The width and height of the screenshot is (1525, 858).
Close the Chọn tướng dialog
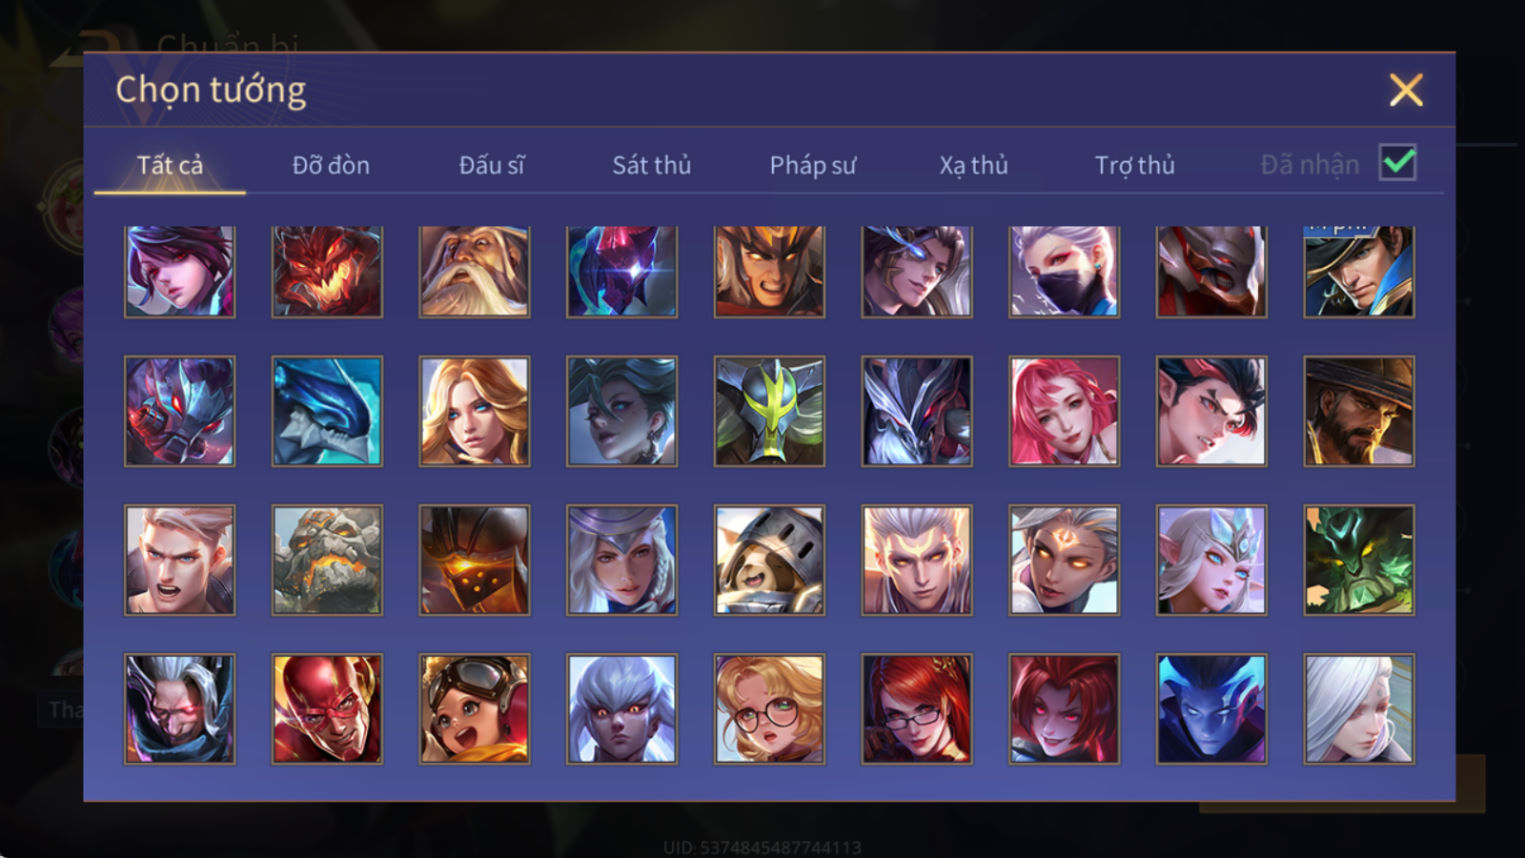(x=1406, y=90)
